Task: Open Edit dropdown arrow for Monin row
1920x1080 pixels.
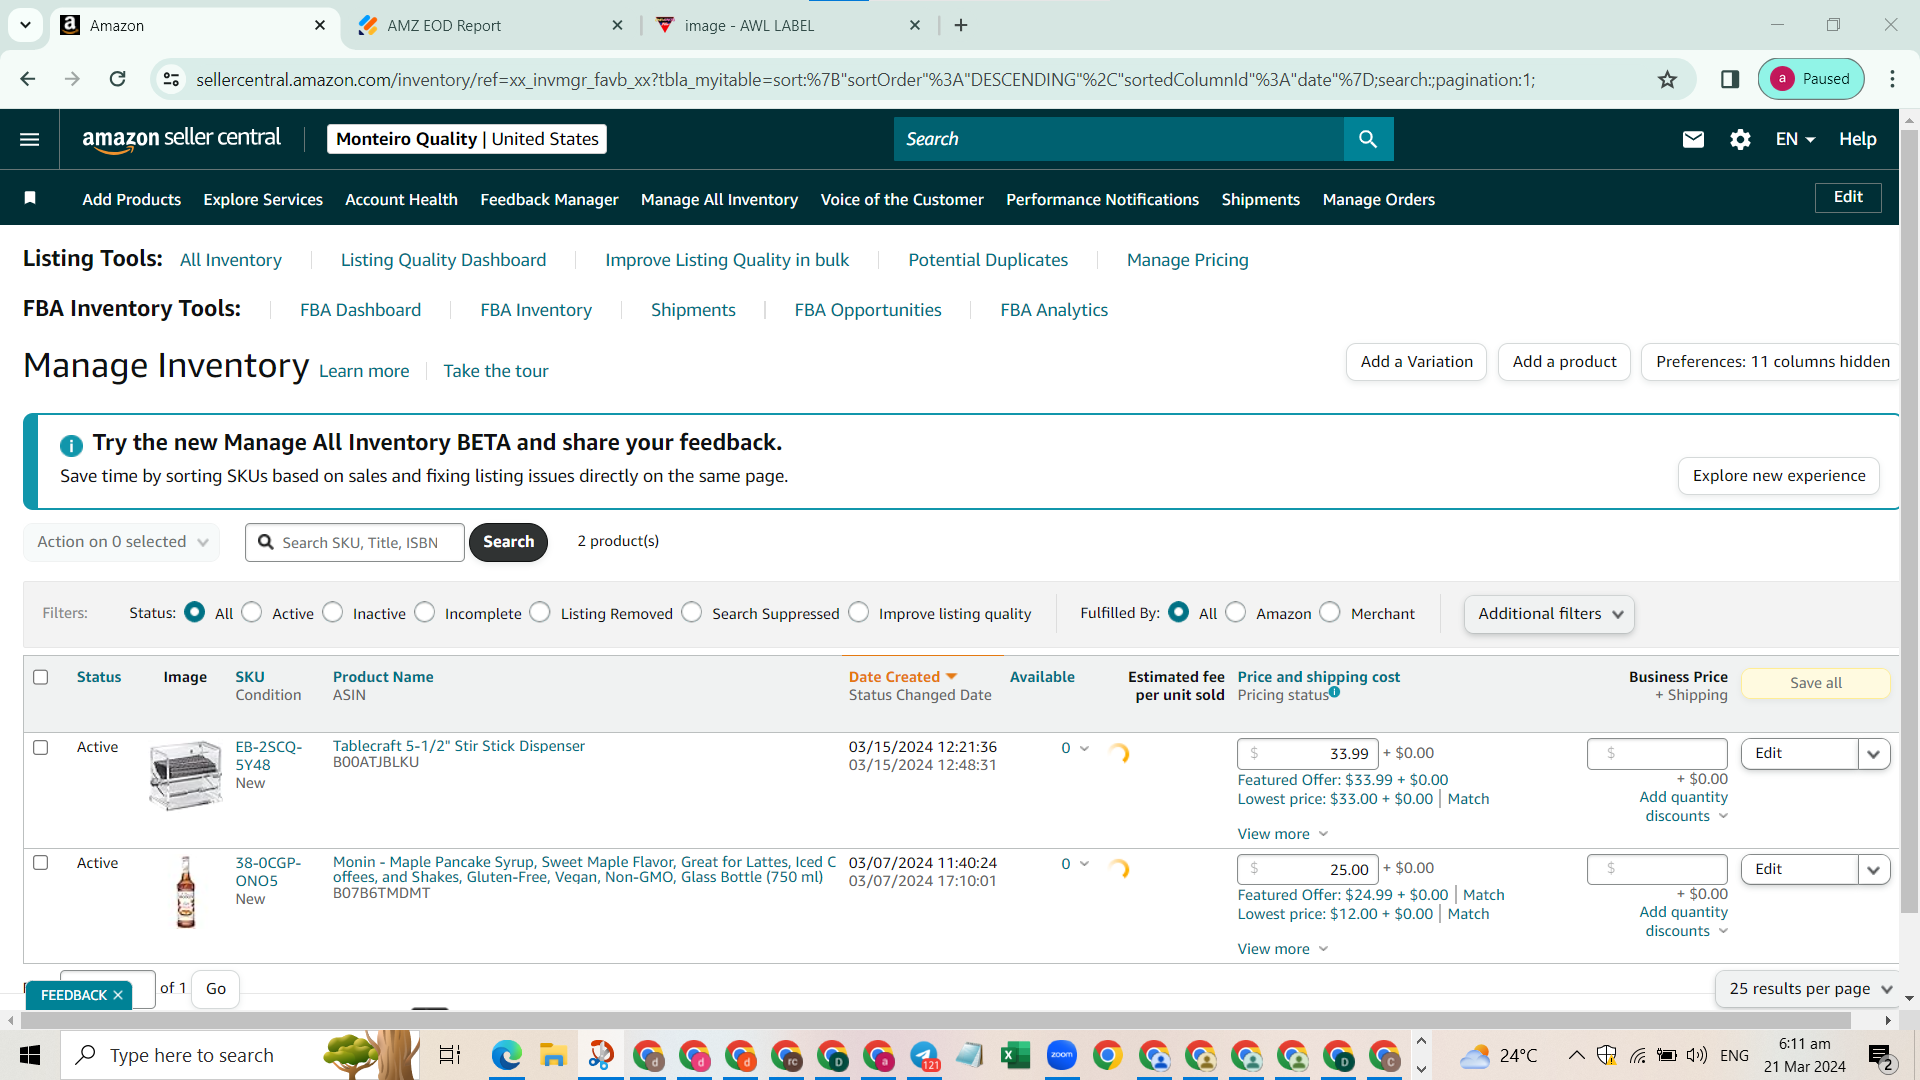Action: [x=1874, y=870]
